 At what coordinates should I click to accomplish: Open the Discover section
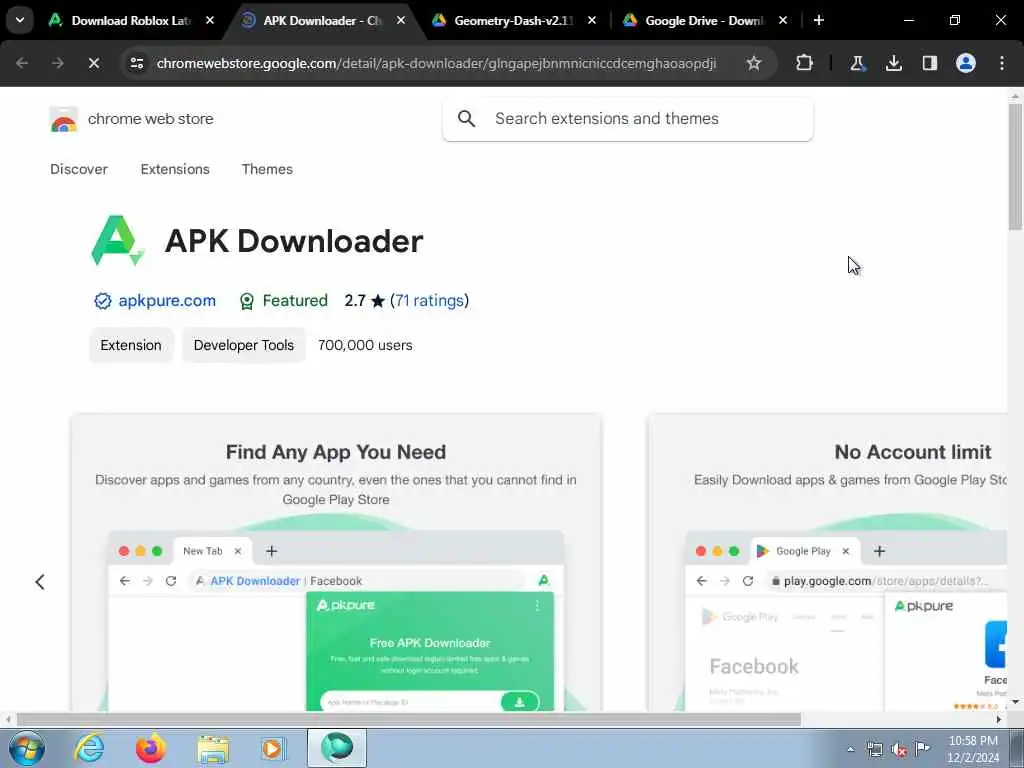[x=79, y=169]
